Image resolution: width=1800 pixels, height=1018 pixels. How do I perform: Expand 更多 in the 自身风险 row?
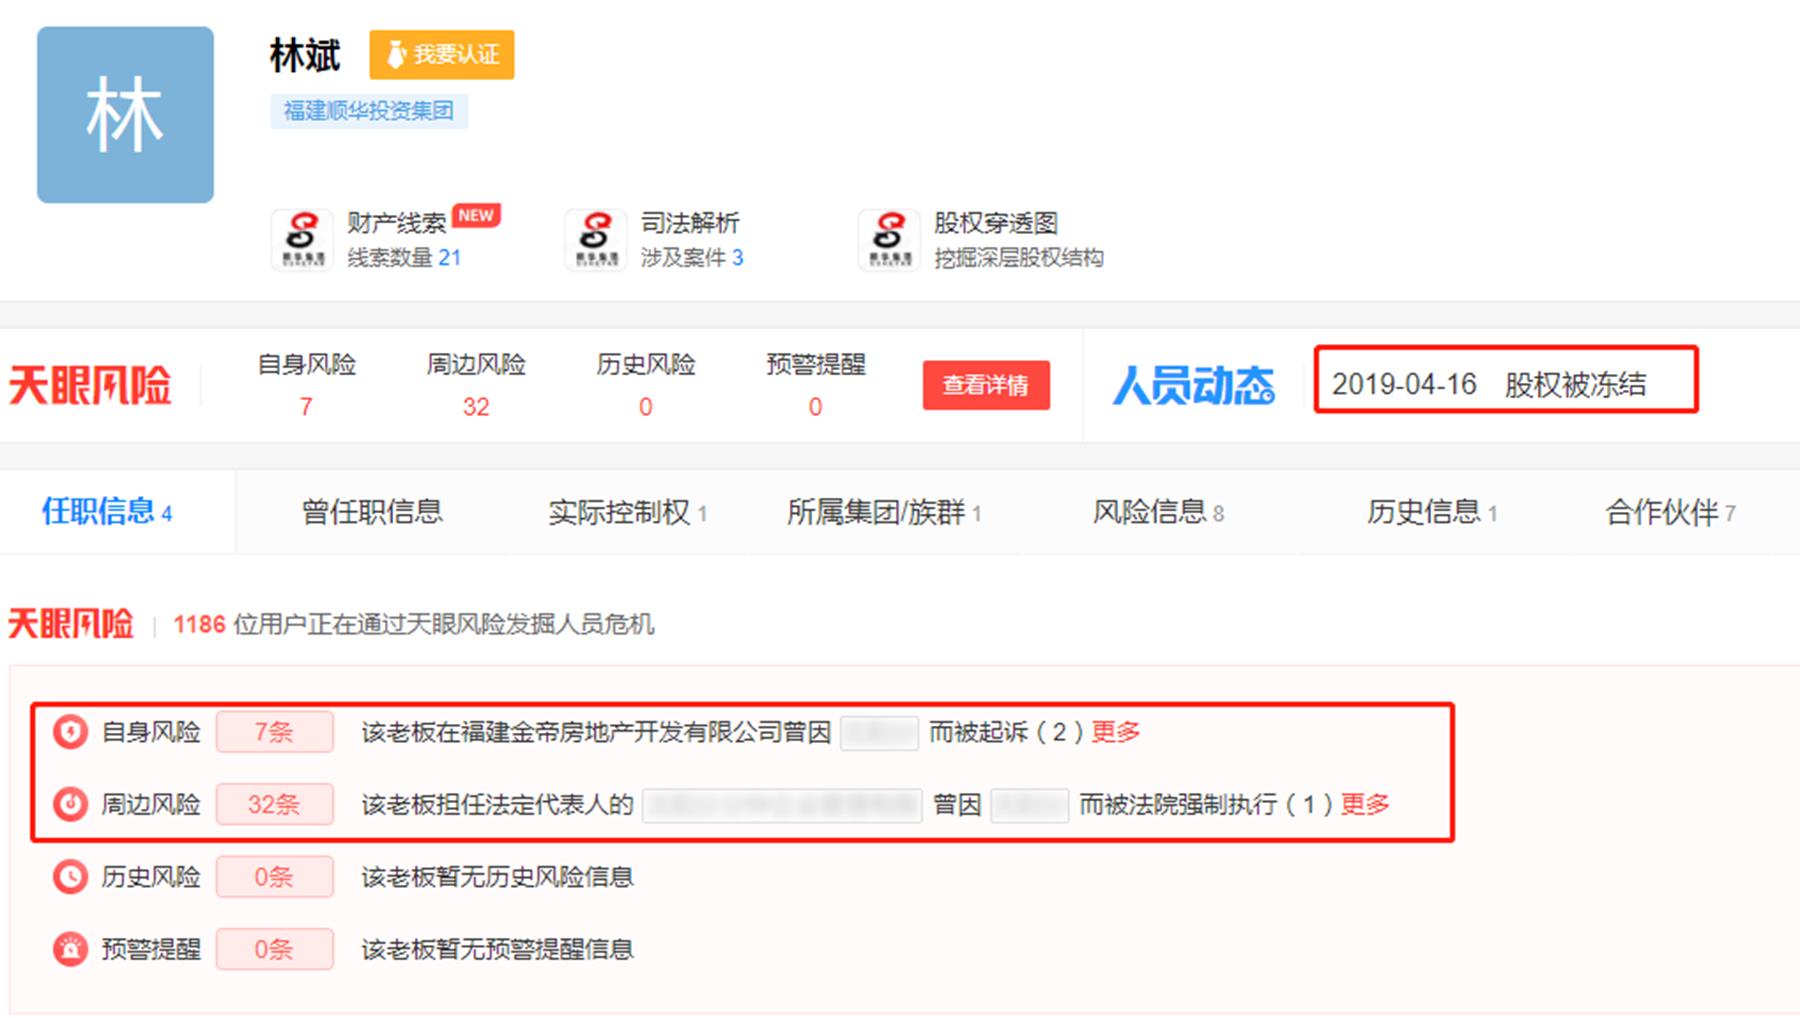pos(1115,732)
